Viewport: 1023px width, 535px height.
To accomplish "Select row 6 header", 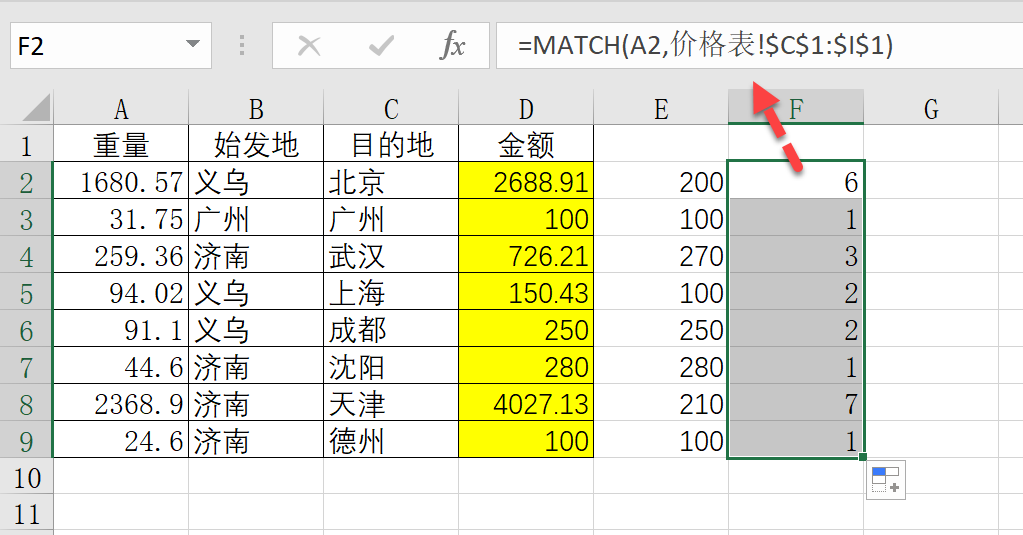I will coord(26,329).
